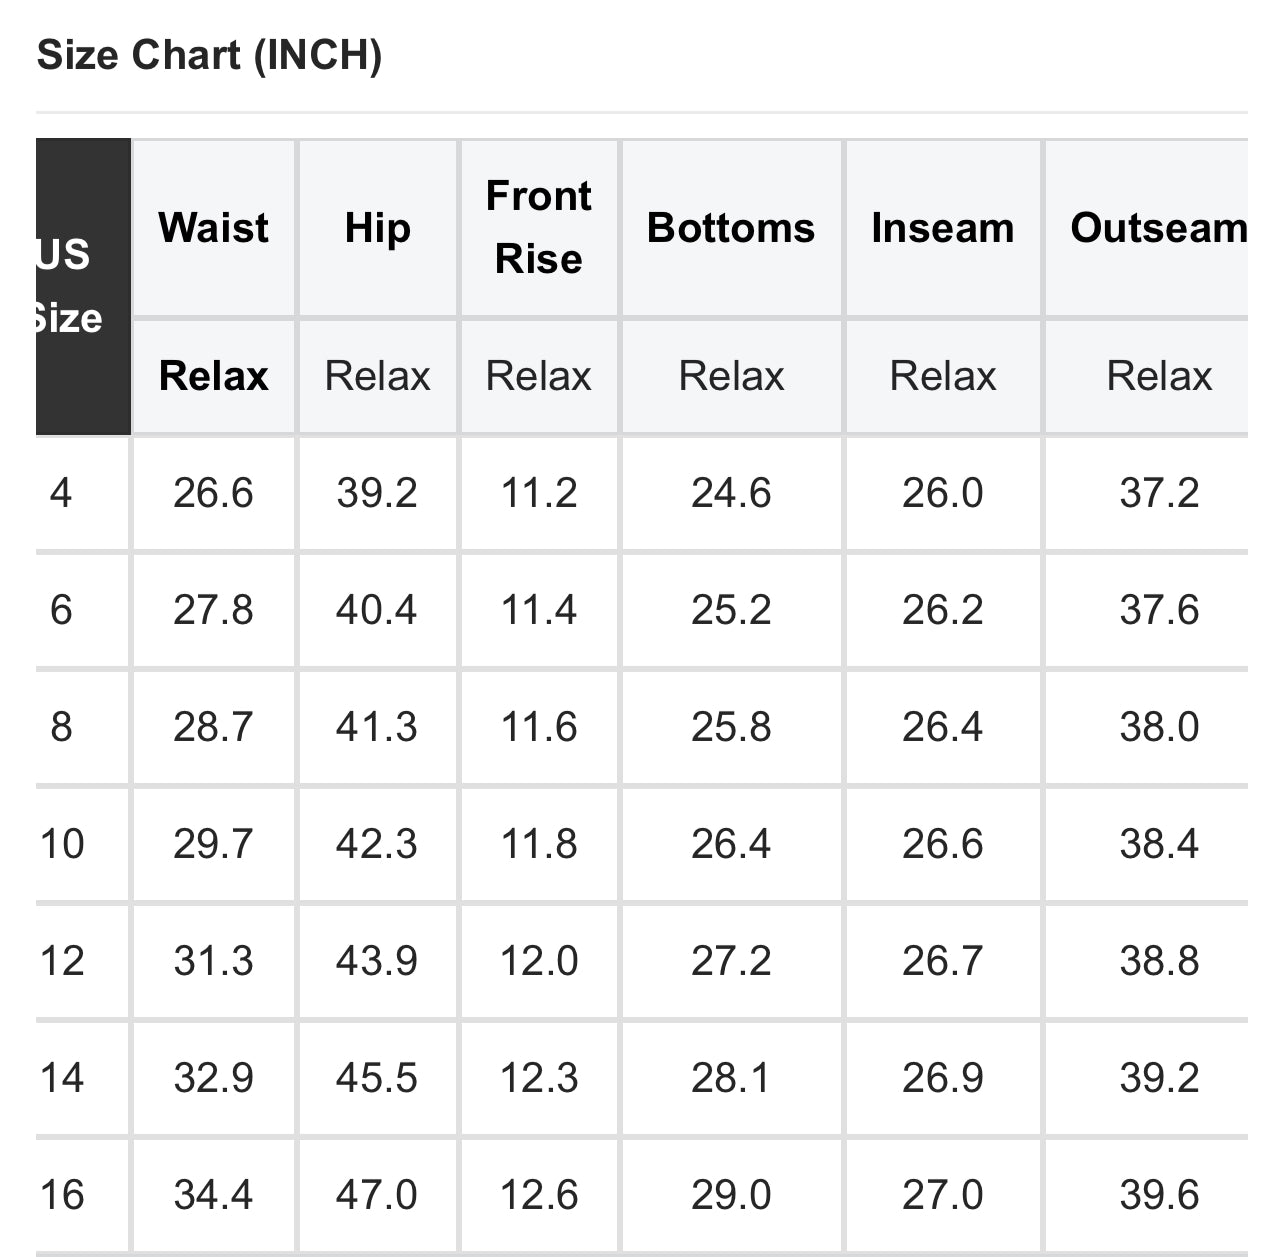
Task: Select the size 10 row label
Action: [x=62, y=844]
